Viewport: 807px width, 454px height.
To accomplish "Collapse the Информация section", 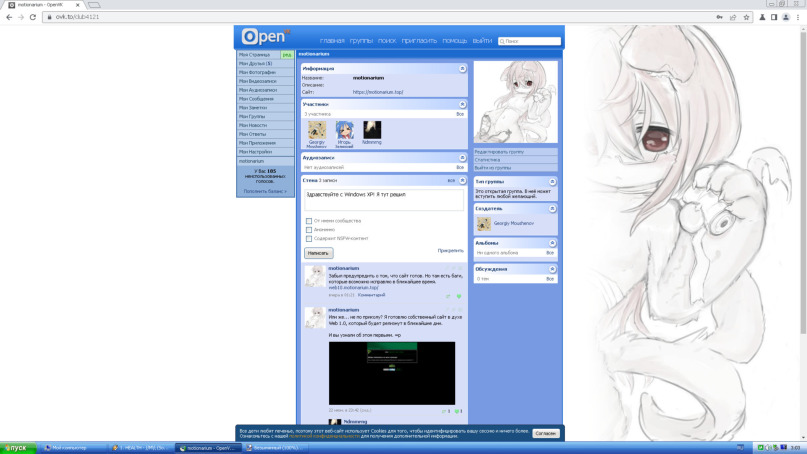I will (462, 68).
